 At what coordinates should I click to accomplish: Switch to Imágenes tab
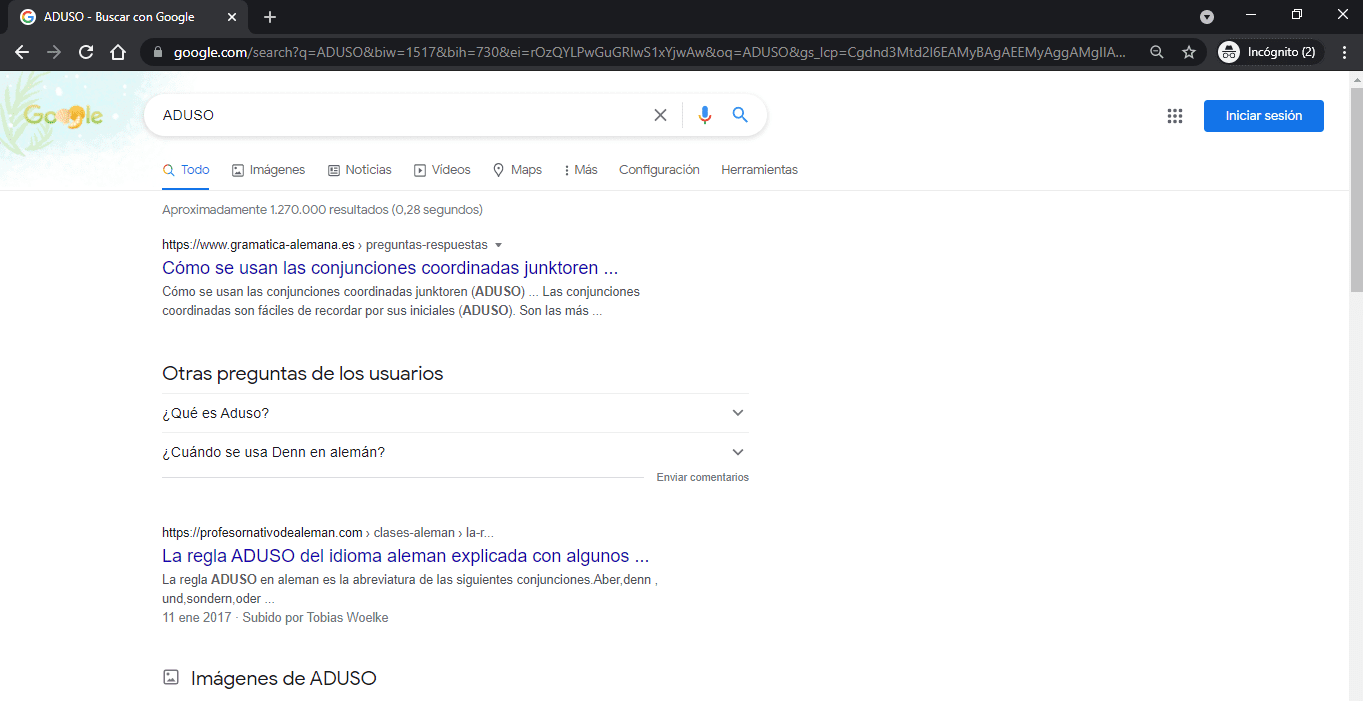[268, 170]
